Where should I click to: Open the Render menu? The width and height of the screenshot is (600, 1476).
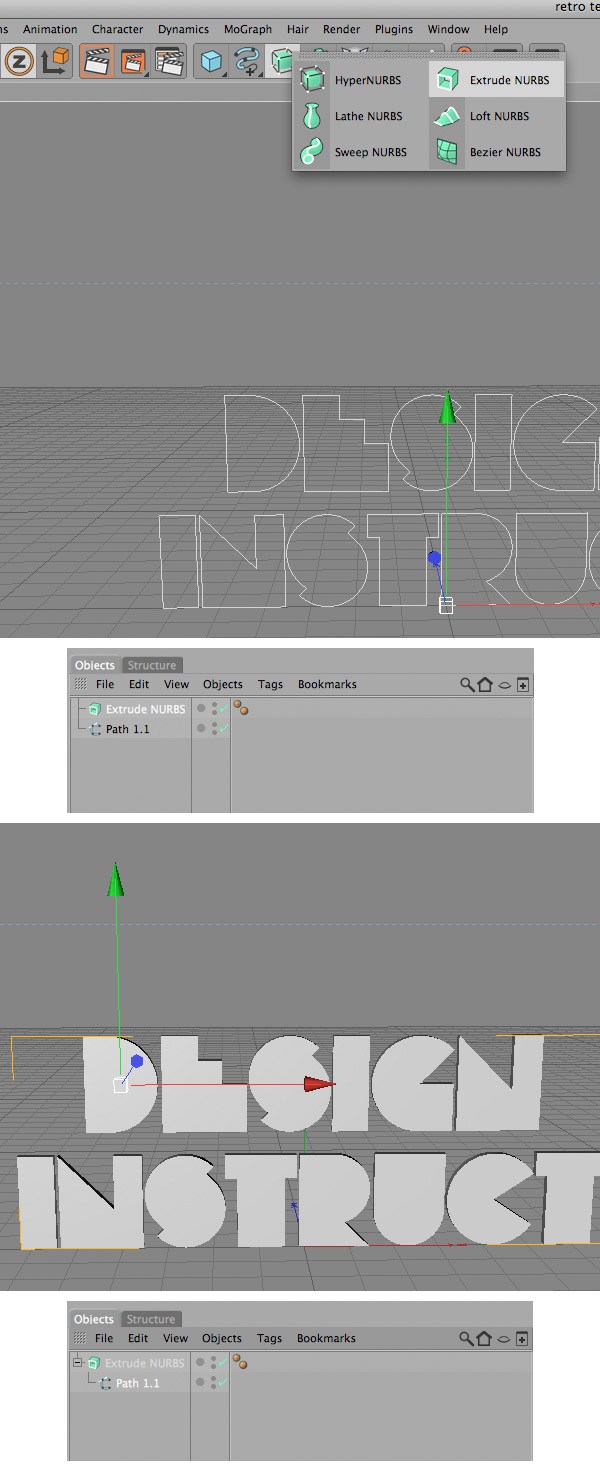[342, 29]
